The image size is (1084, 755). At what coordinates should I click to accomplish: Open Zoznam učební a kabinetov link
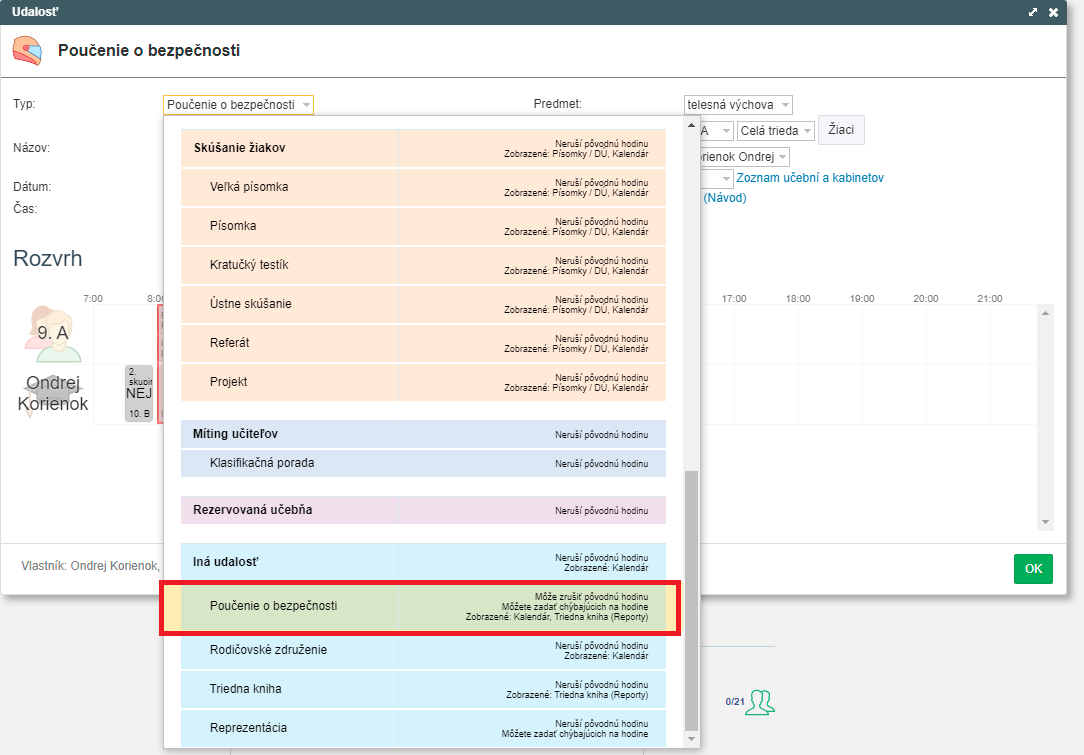(809, 178)
